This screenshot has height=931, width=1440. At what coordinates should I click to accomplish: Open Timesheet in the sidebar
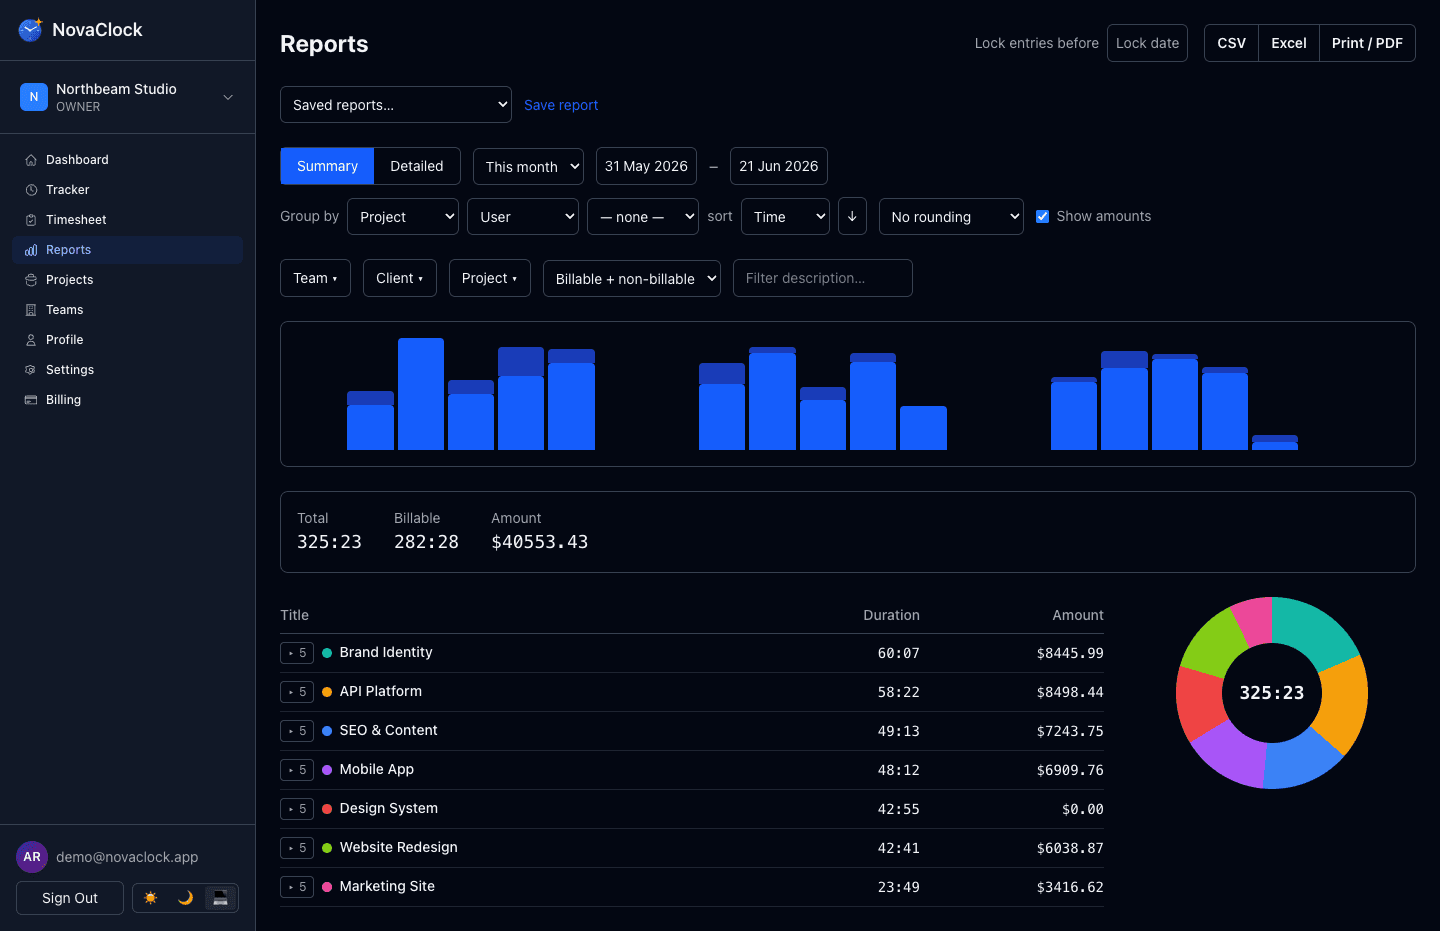[127, 220]
